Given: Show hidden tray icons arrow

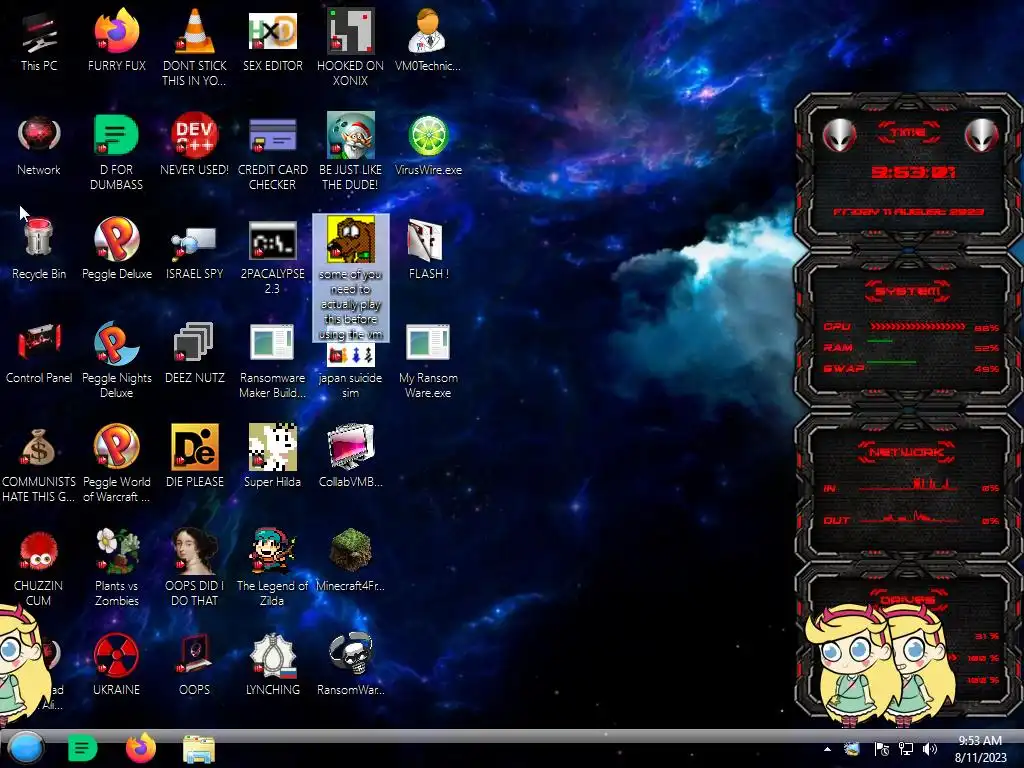Looking at the screenshot, I should click(x=827, y=749).
